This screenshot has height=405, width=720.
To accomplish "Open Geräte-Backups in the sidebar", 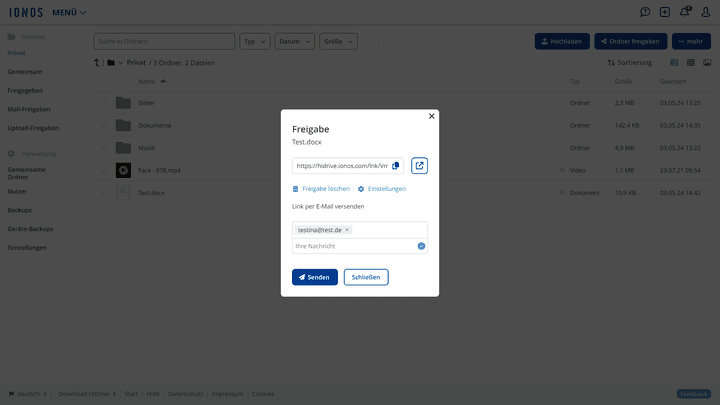I will [30, 229].
